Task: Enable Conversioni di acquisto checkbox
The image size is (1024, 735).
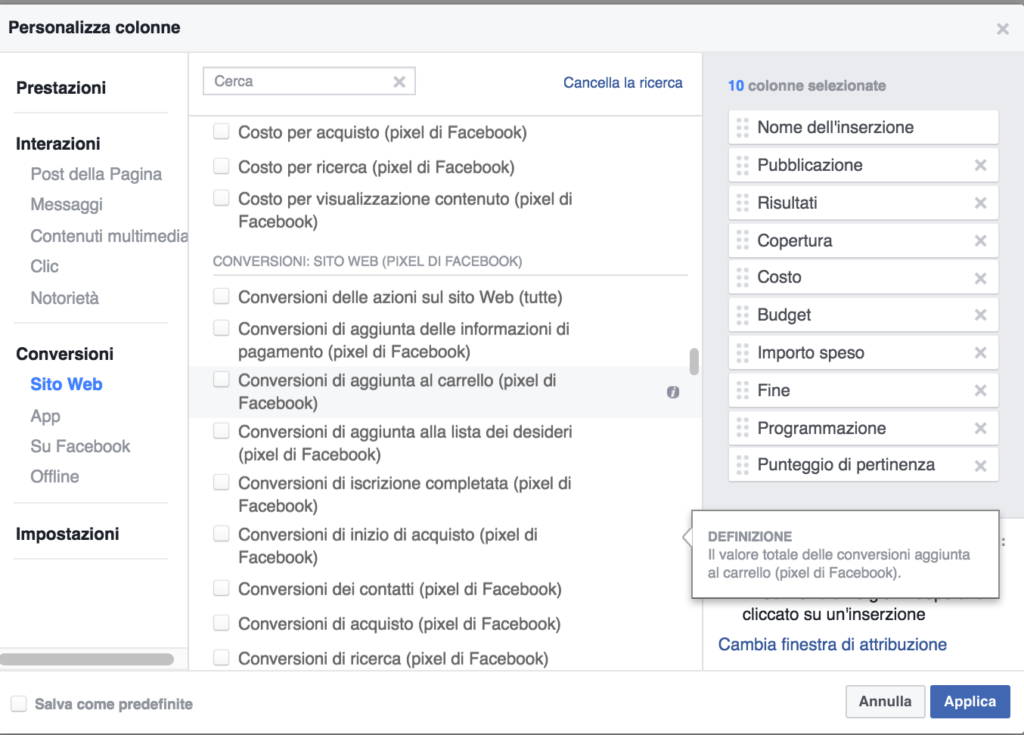Action: point(221,623)
